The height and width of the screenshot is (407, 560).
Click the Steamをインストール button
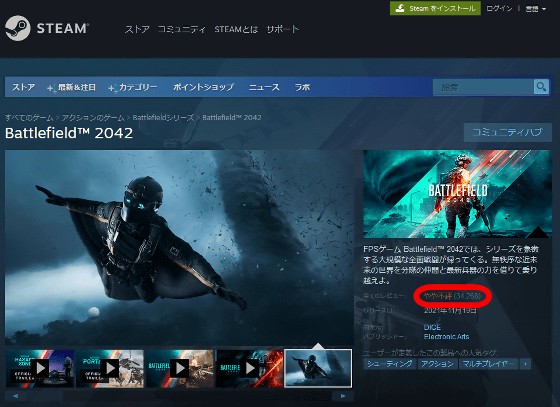coord(435,8)
